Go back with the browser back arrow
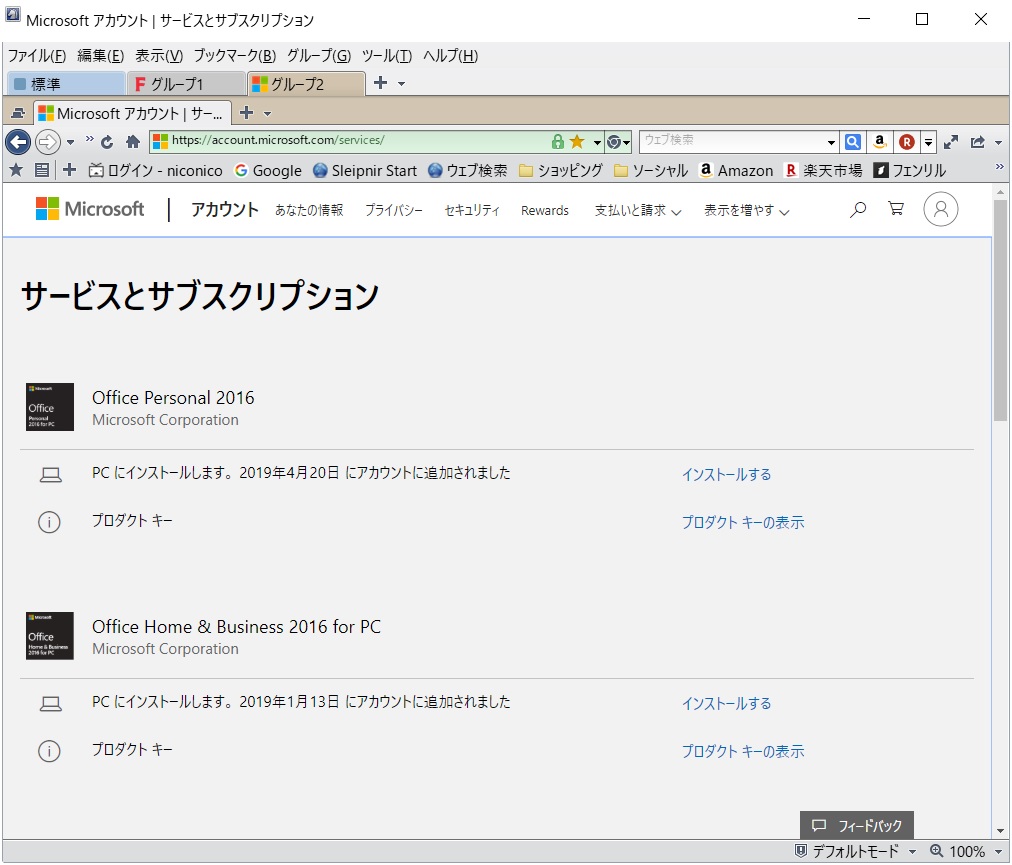The height and width of the screenshot is (865, 1012). [18, 141]
